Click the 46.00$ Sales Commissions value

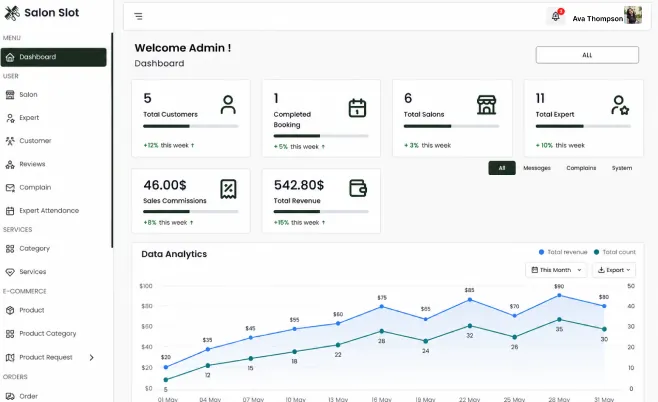click(x=165, y=185)
